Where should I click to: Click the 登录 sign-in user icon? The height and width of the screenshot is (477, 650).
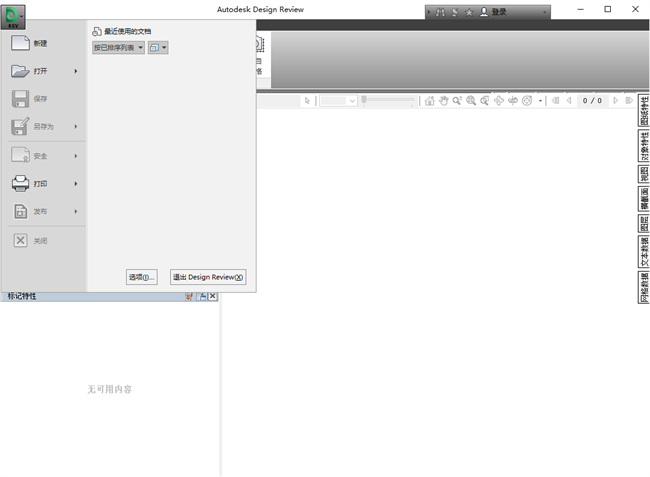pyautogui.click(x=484, y=12)
